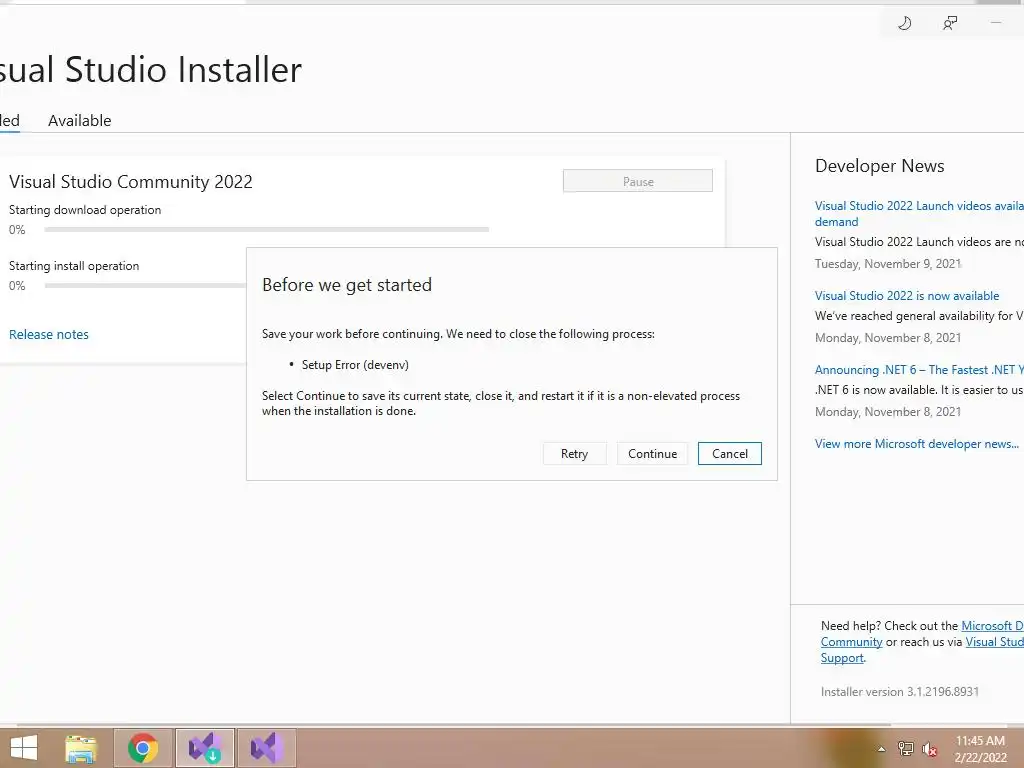Click Visual Studio Community 2022 title
Screen dimensions: 1024x768
point(131,182)
